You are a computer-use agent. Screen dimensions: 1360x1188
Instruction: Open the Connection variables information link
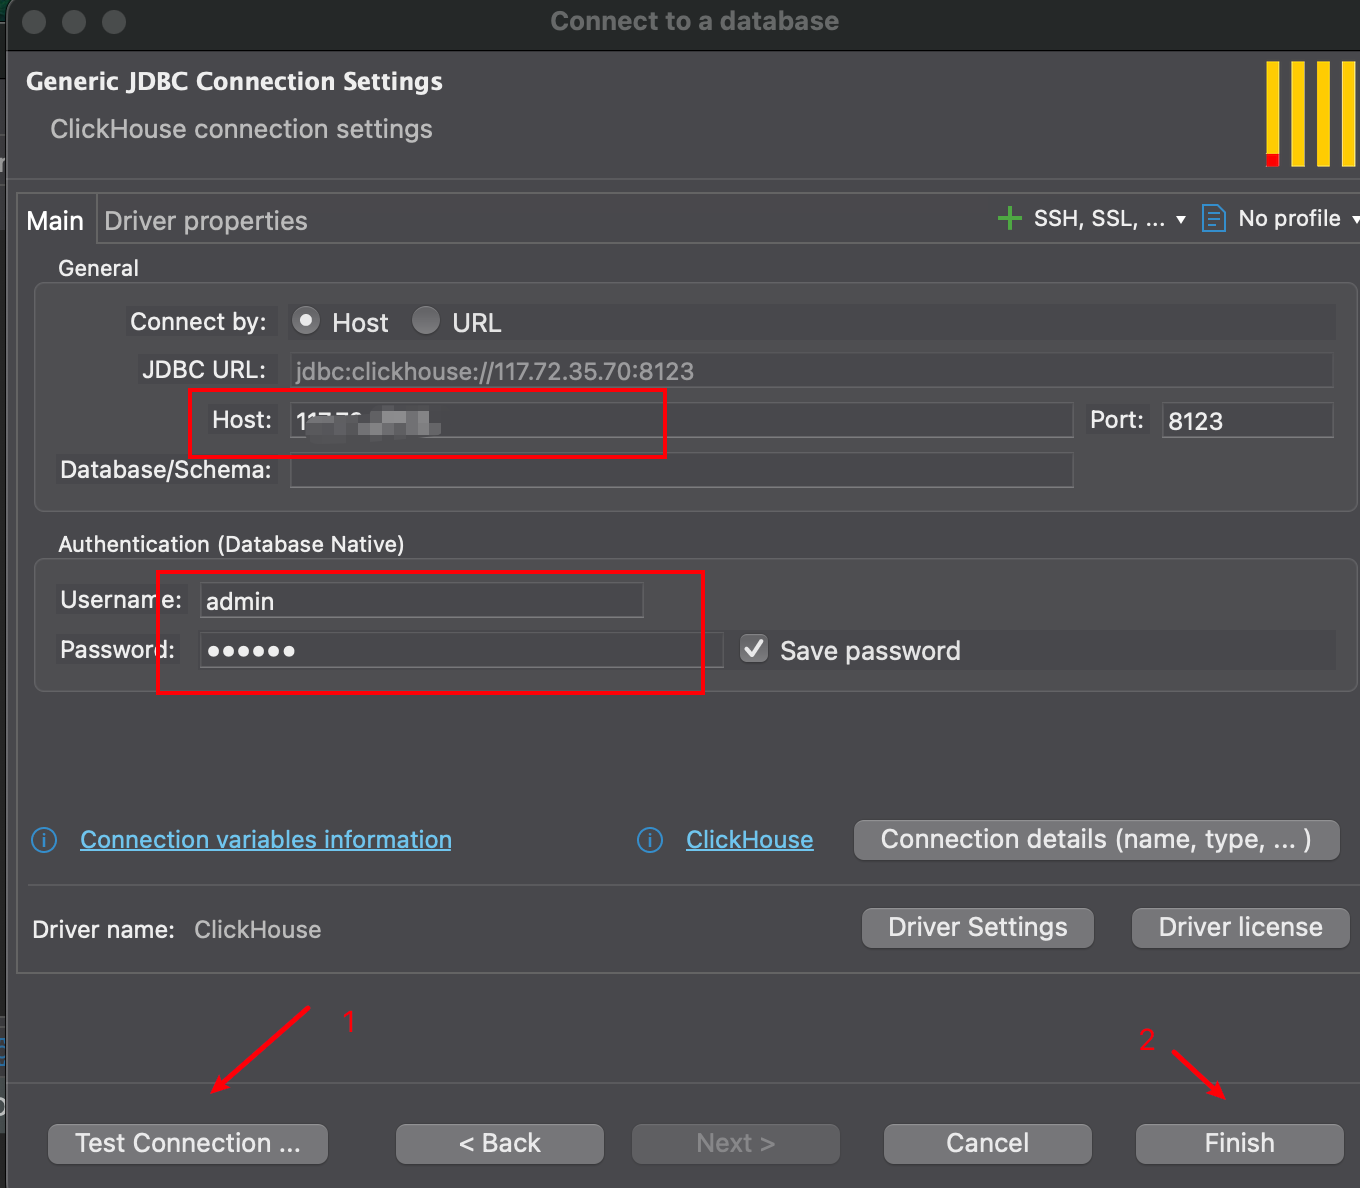266,840
